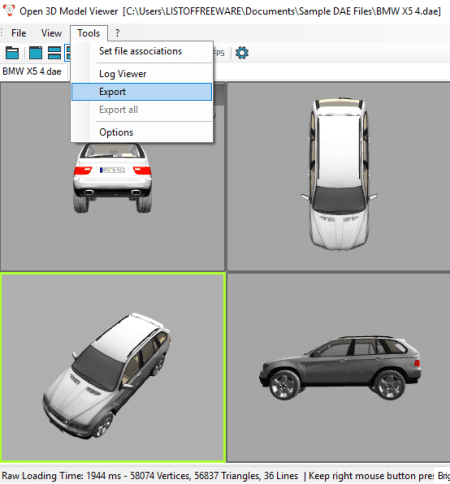Select the four-viewport layout icon

tap(68, 53)
